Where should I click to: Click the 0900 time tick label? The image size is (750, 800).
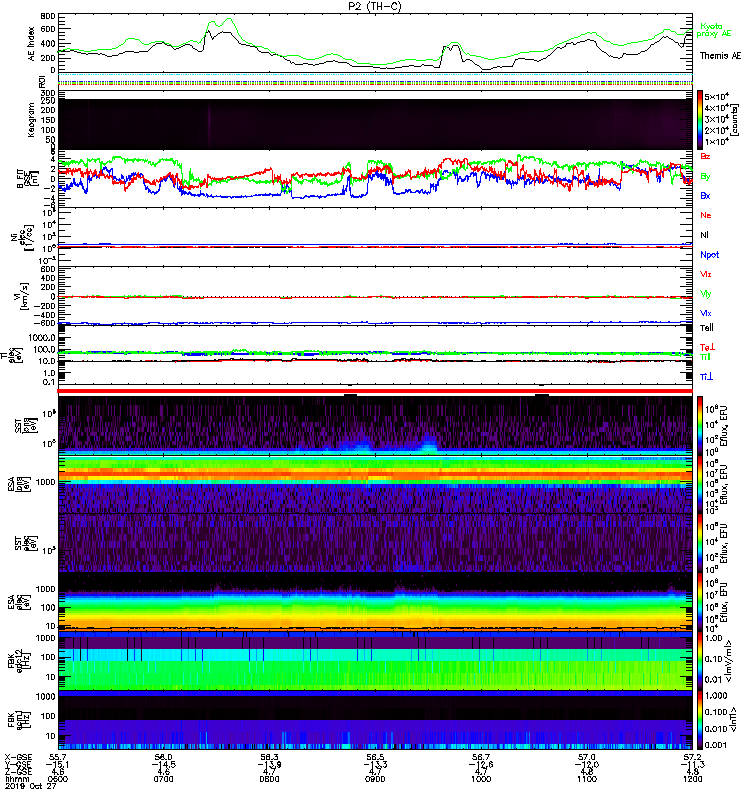pos(375,779)
